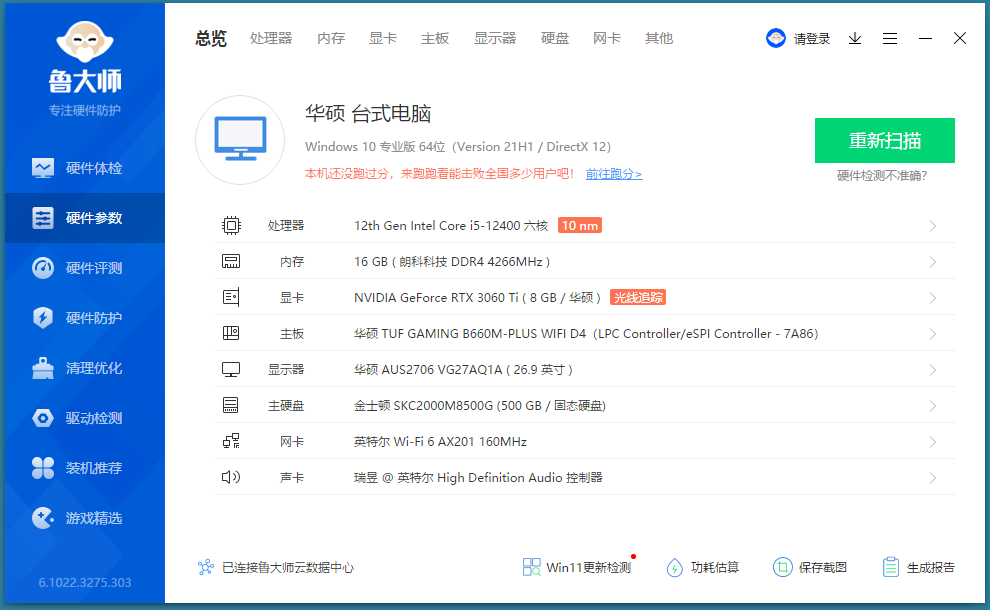Click the 显示器 monitor row icon
Viewport: 990px width, 610px height.
click(231, 369)
